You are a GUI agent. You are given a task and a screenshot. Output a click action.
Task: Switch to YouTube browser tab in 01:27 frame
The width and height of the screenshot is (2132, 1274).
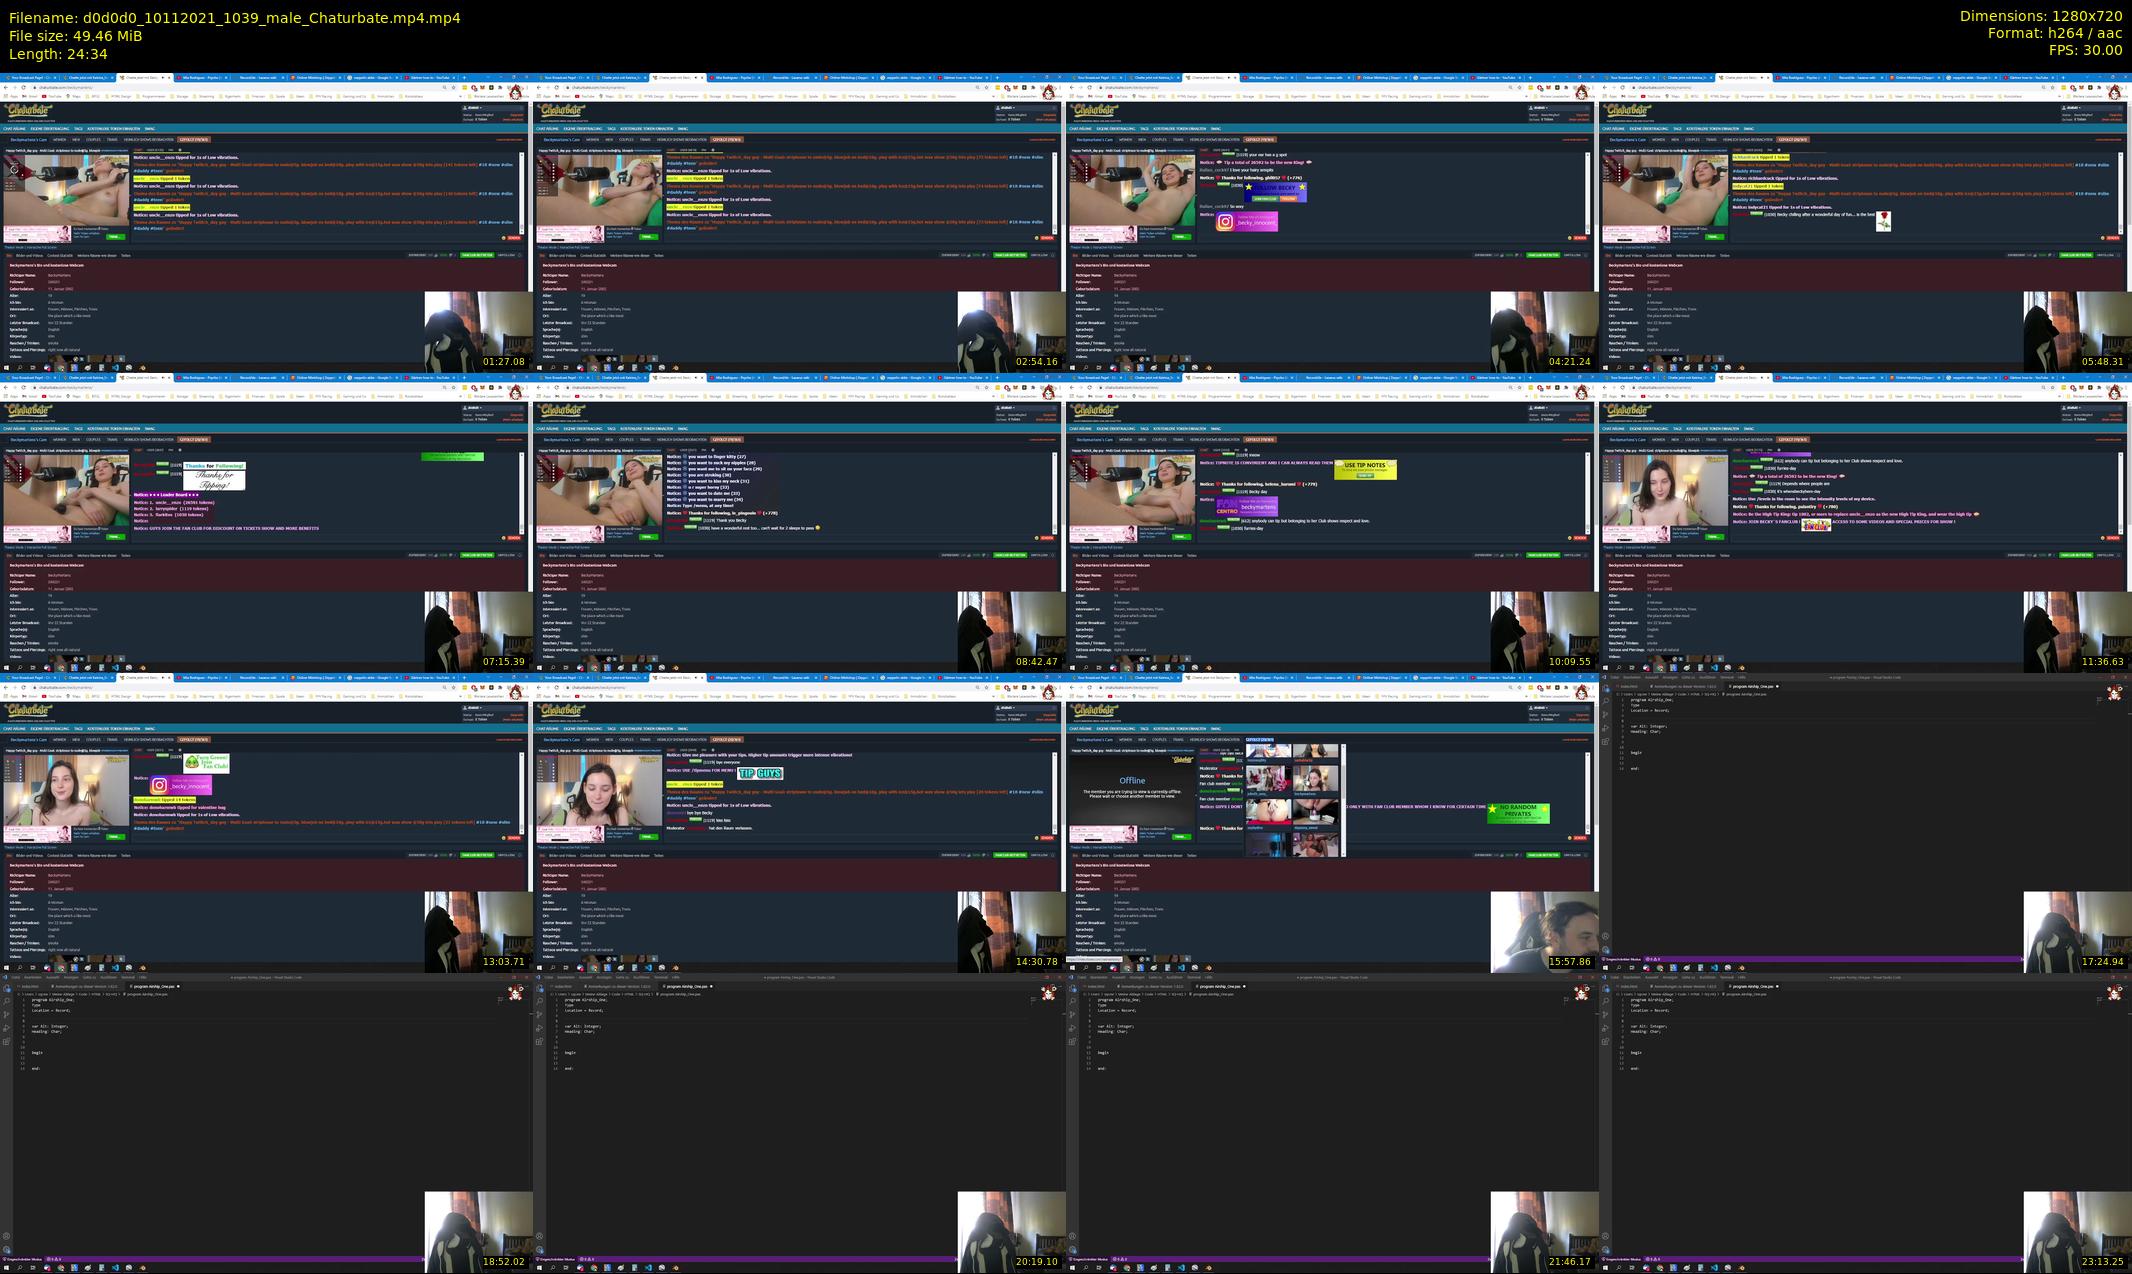[x=432, y=77]
